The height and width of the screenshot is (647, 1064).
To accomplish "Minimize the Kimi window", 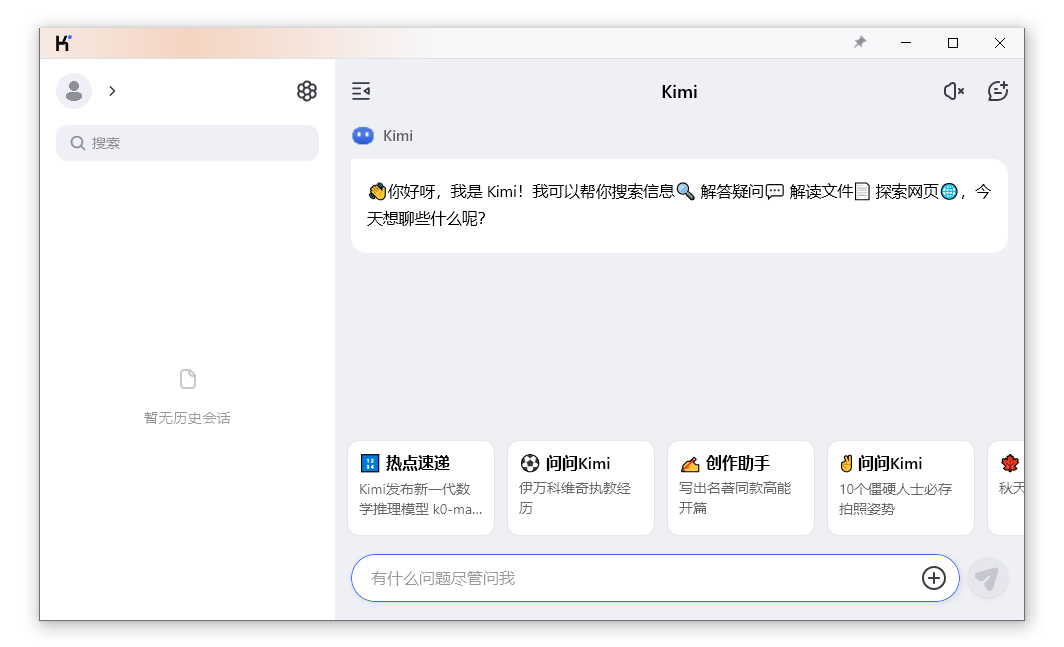I will pos(906,43).
